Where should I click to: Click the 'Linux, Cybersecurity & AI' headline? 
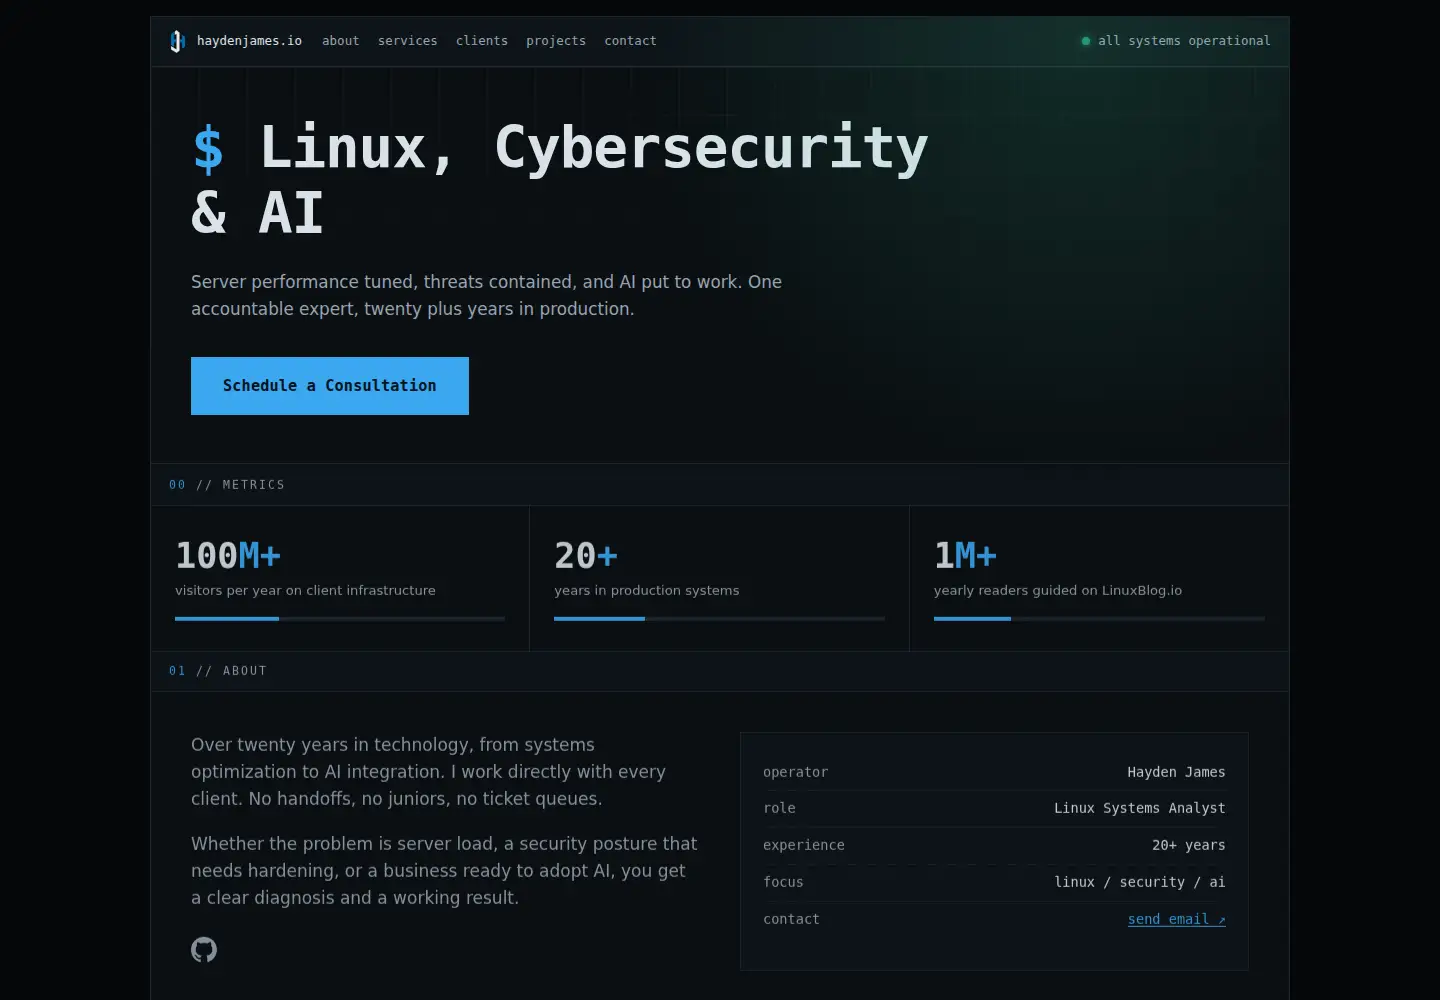click(x=560, y=180)
